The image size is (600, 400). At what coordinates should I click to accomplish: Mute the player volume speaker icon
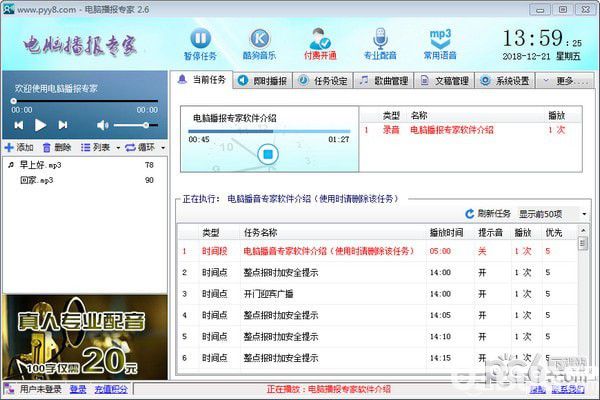coord(102,125)
